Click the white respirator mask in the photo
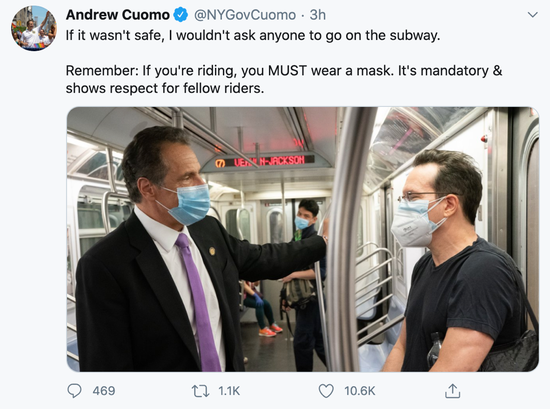550x409 pixels. 417,223
